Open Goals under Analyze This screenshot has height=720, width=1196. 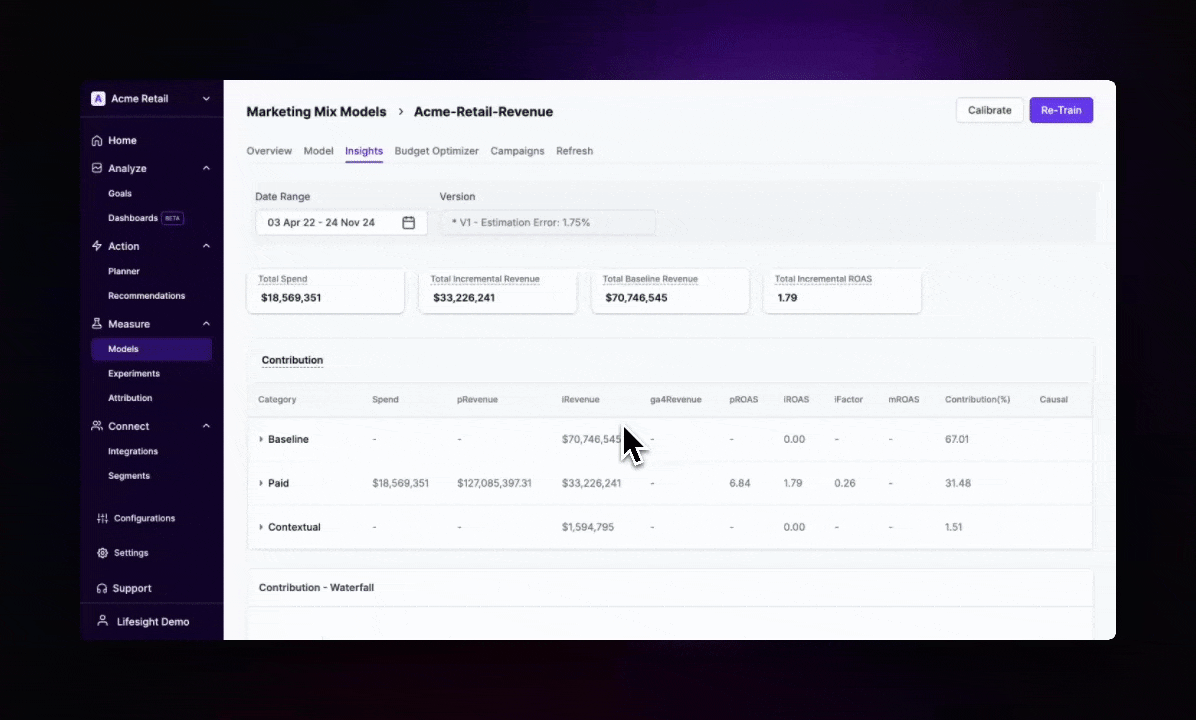pyautogui.click(x=120, y=194)
